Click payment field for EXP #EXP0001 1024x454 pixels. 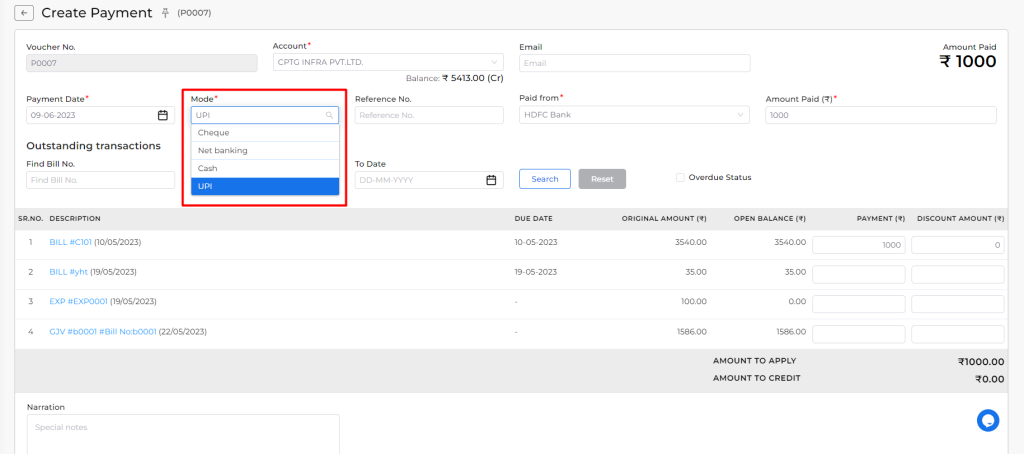[x=859, y=304]
